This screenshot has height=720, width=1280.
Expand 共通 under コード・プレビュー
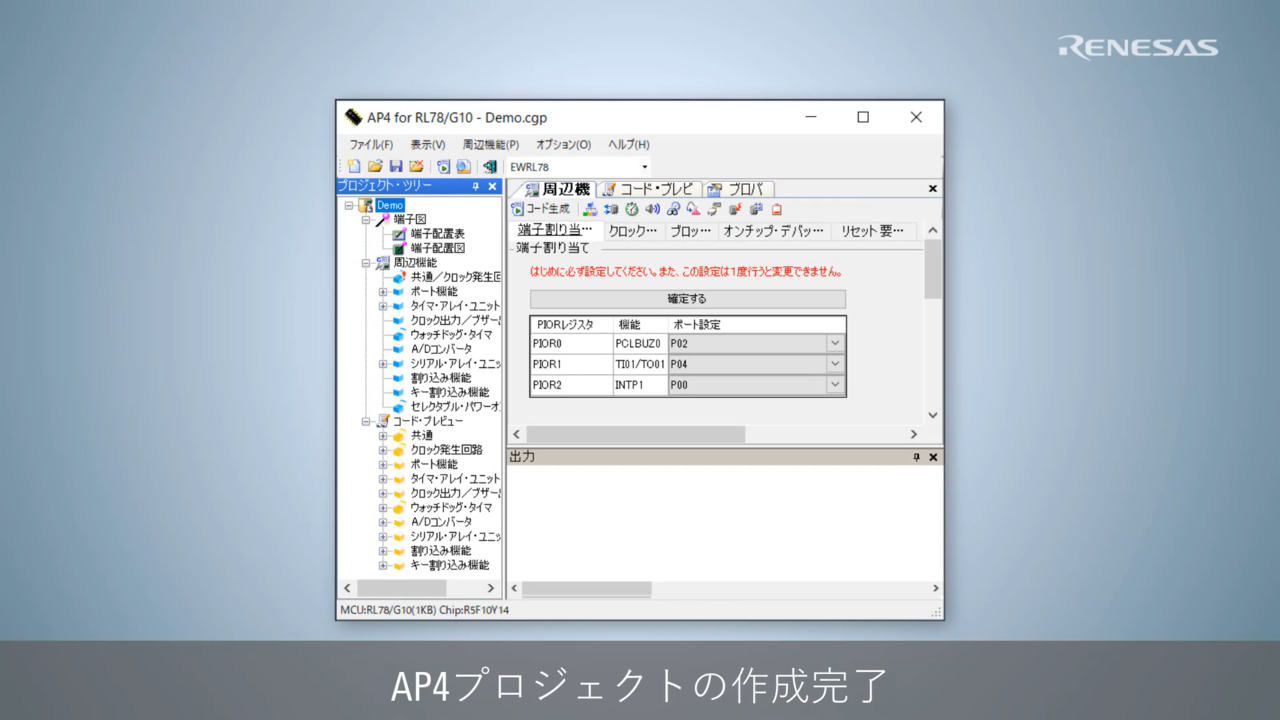[x=383, y=436]
